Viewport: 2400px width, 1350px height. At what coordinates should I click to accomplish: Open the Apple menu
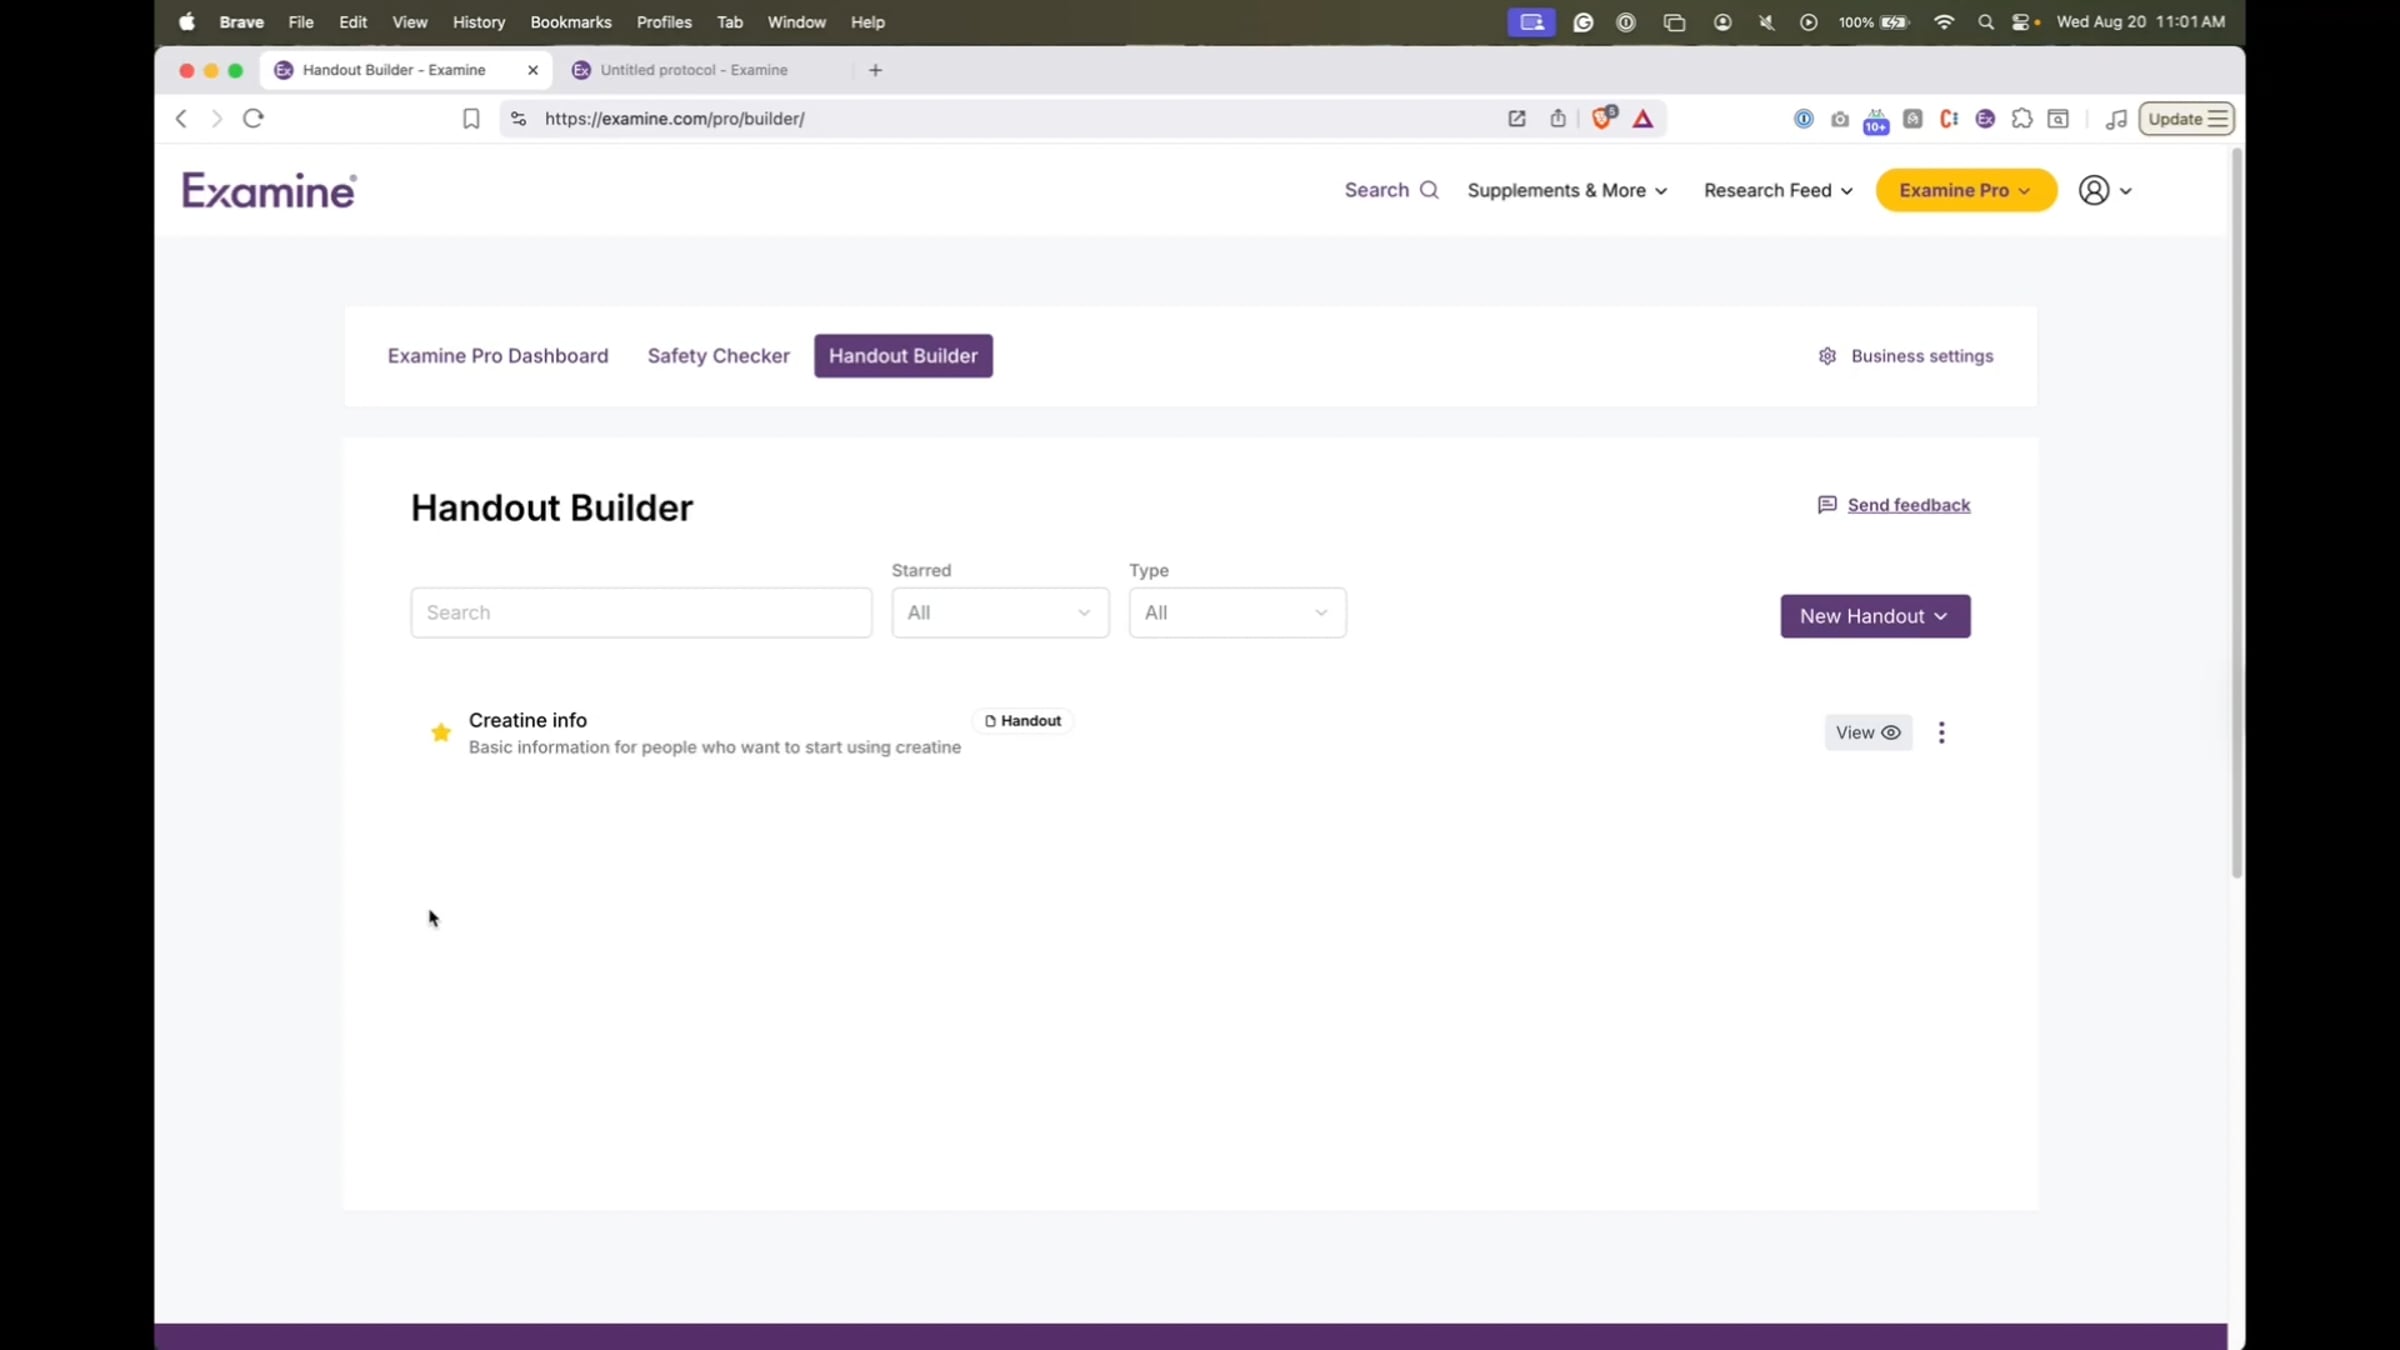point(187,22)
